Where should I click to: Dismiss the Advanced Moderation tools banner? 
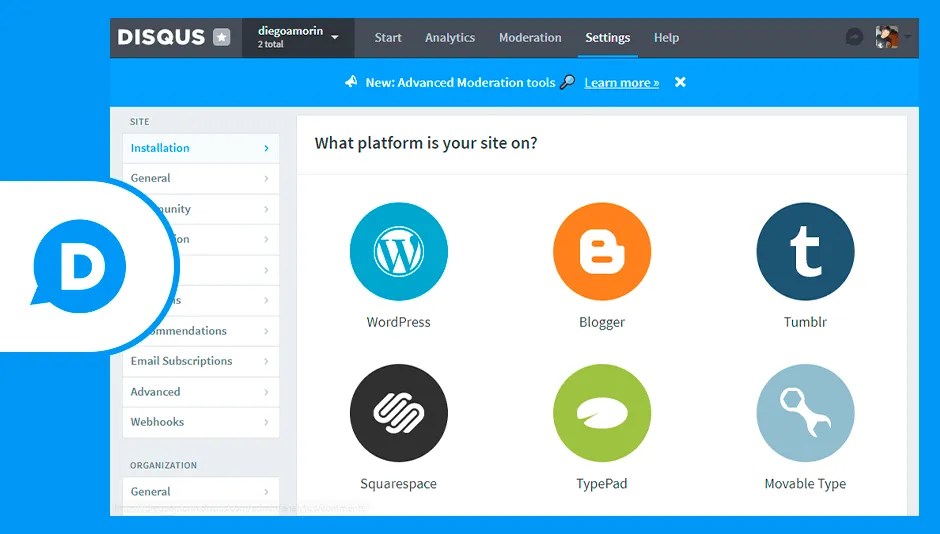[x=680, y=82]
